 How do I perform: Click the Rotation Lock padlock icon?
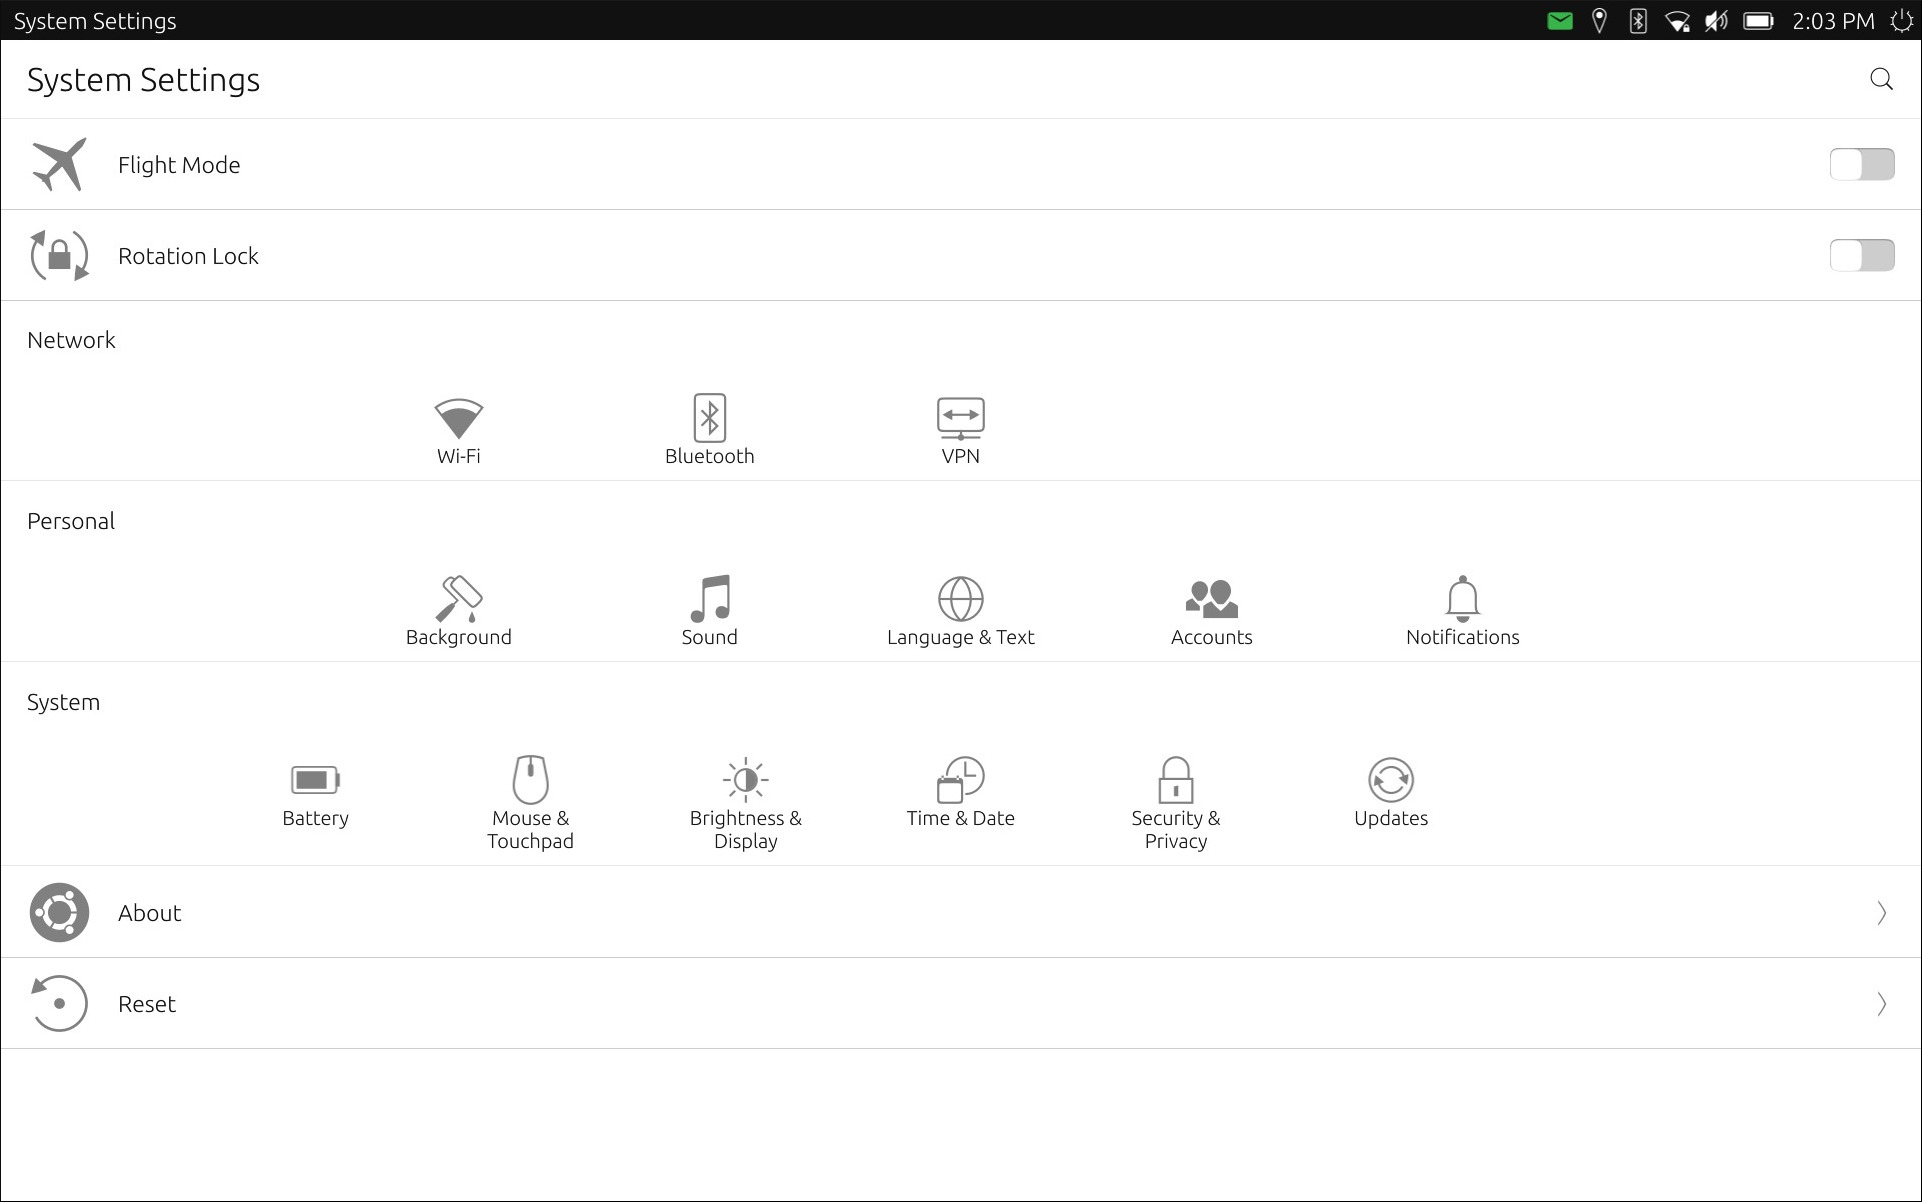(x=59, y=255)
